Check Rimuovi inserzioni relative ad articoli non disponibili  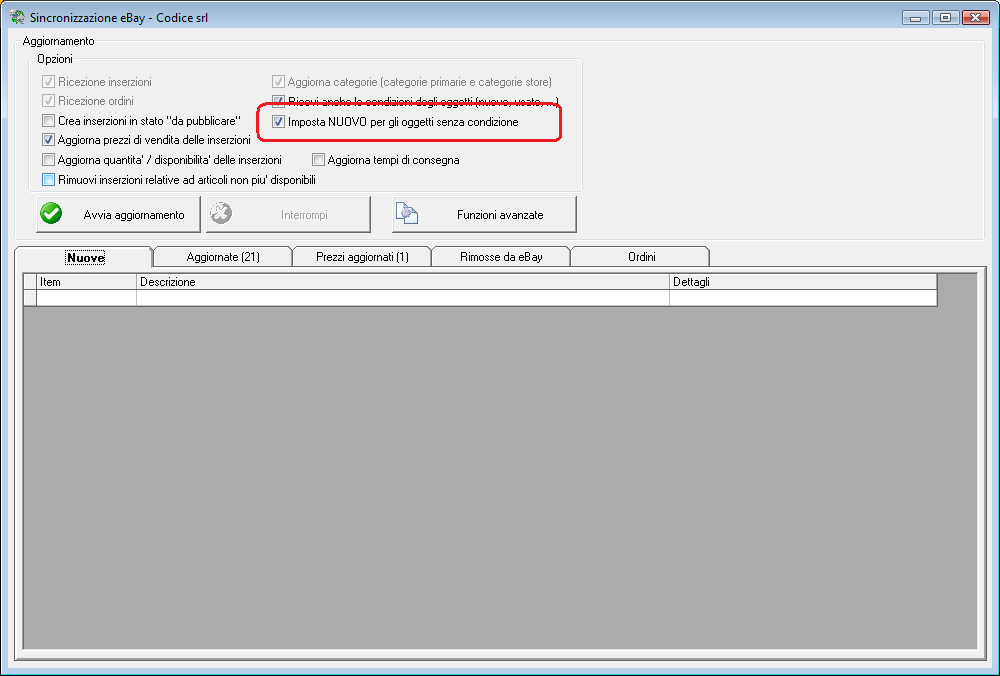(48, 180)
